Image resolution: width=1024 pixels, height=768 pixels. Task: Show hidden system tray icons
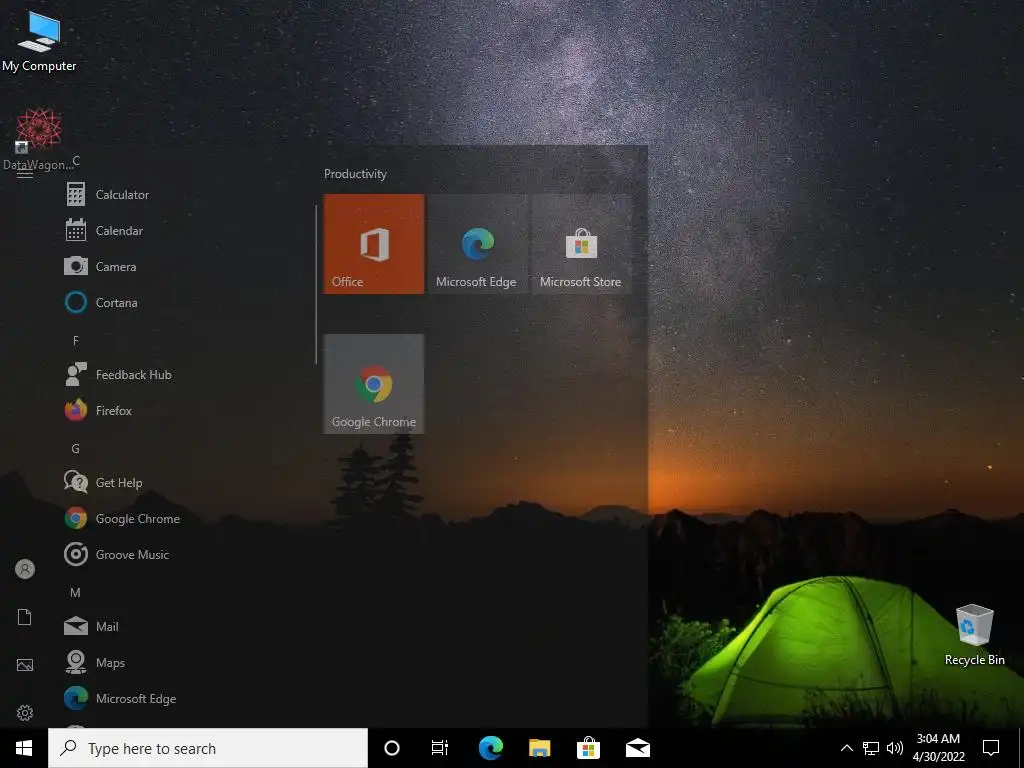coord(846,748)
